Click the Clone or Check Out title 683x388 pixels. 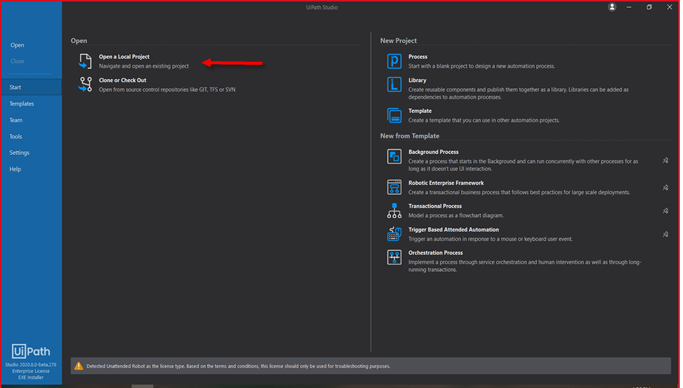pos(122,80)
